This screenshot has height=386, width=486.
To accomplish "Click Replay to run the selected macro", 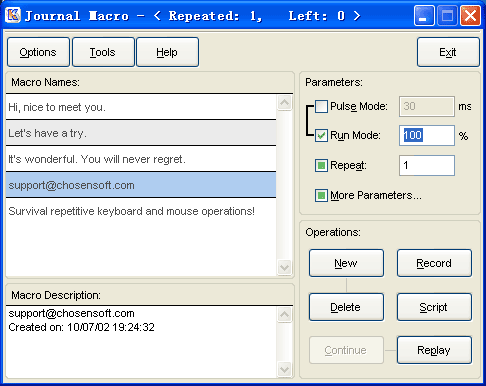I will pyautogui.click(x=434, y=350).
